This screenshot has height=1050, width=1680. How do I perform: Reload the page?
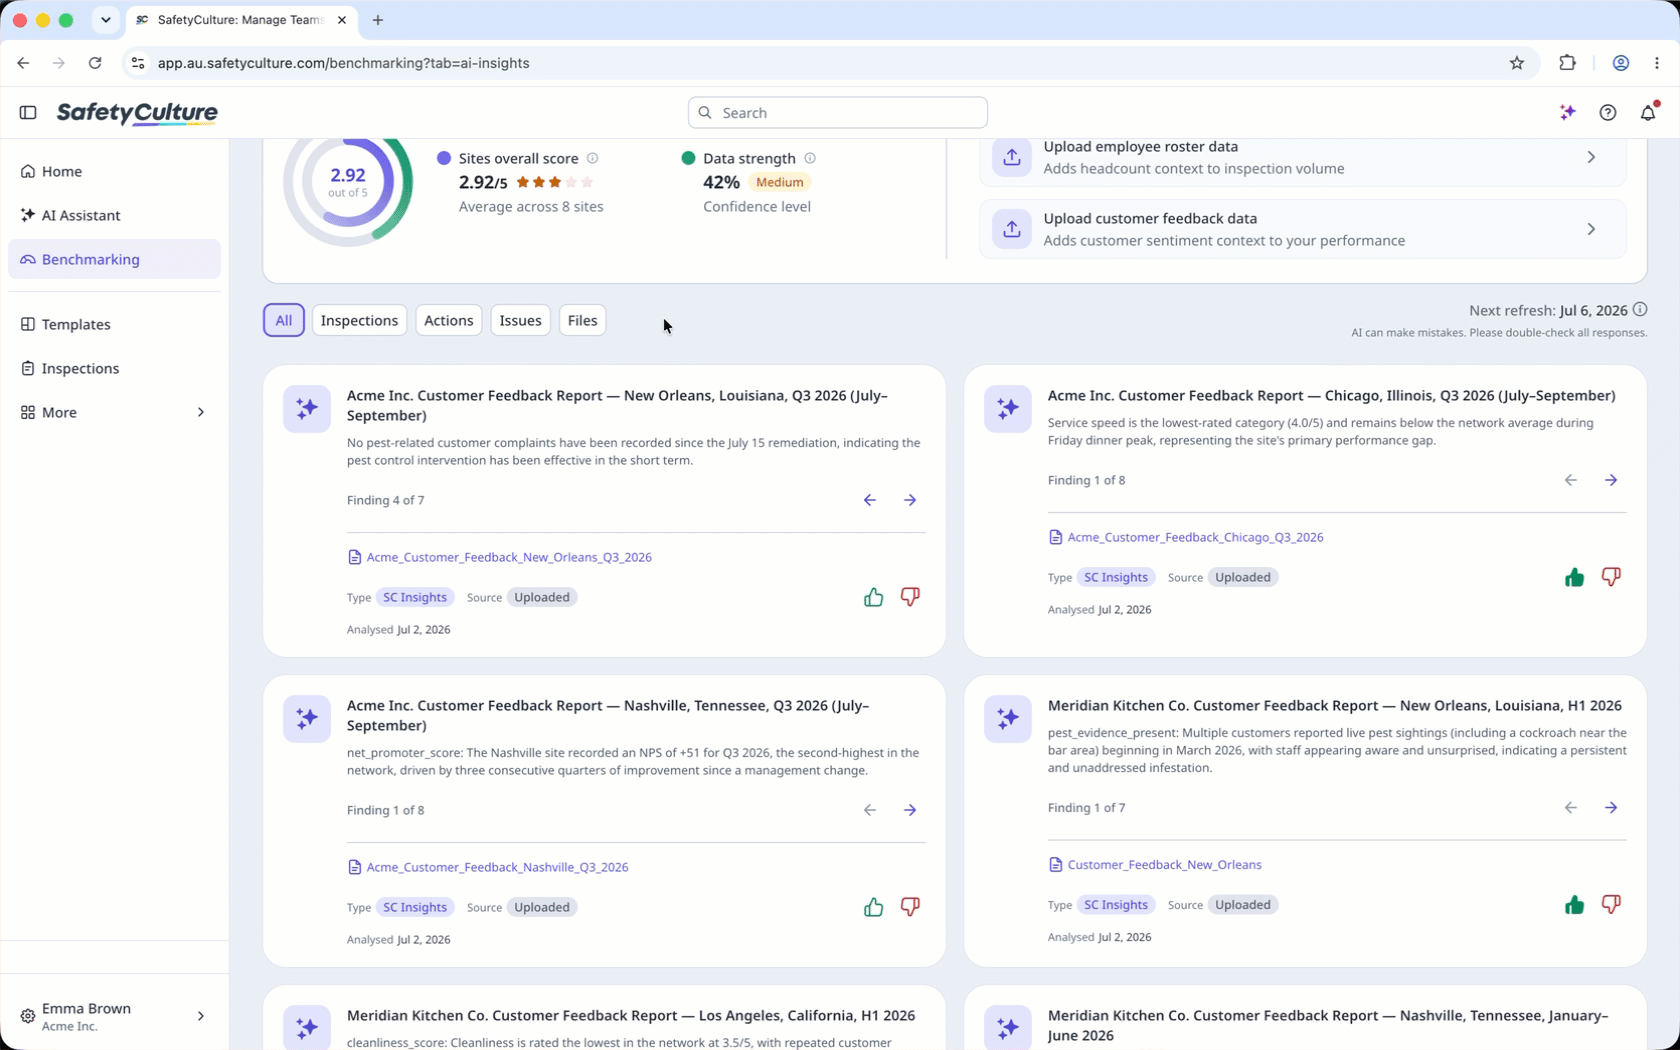pos(95,63)
